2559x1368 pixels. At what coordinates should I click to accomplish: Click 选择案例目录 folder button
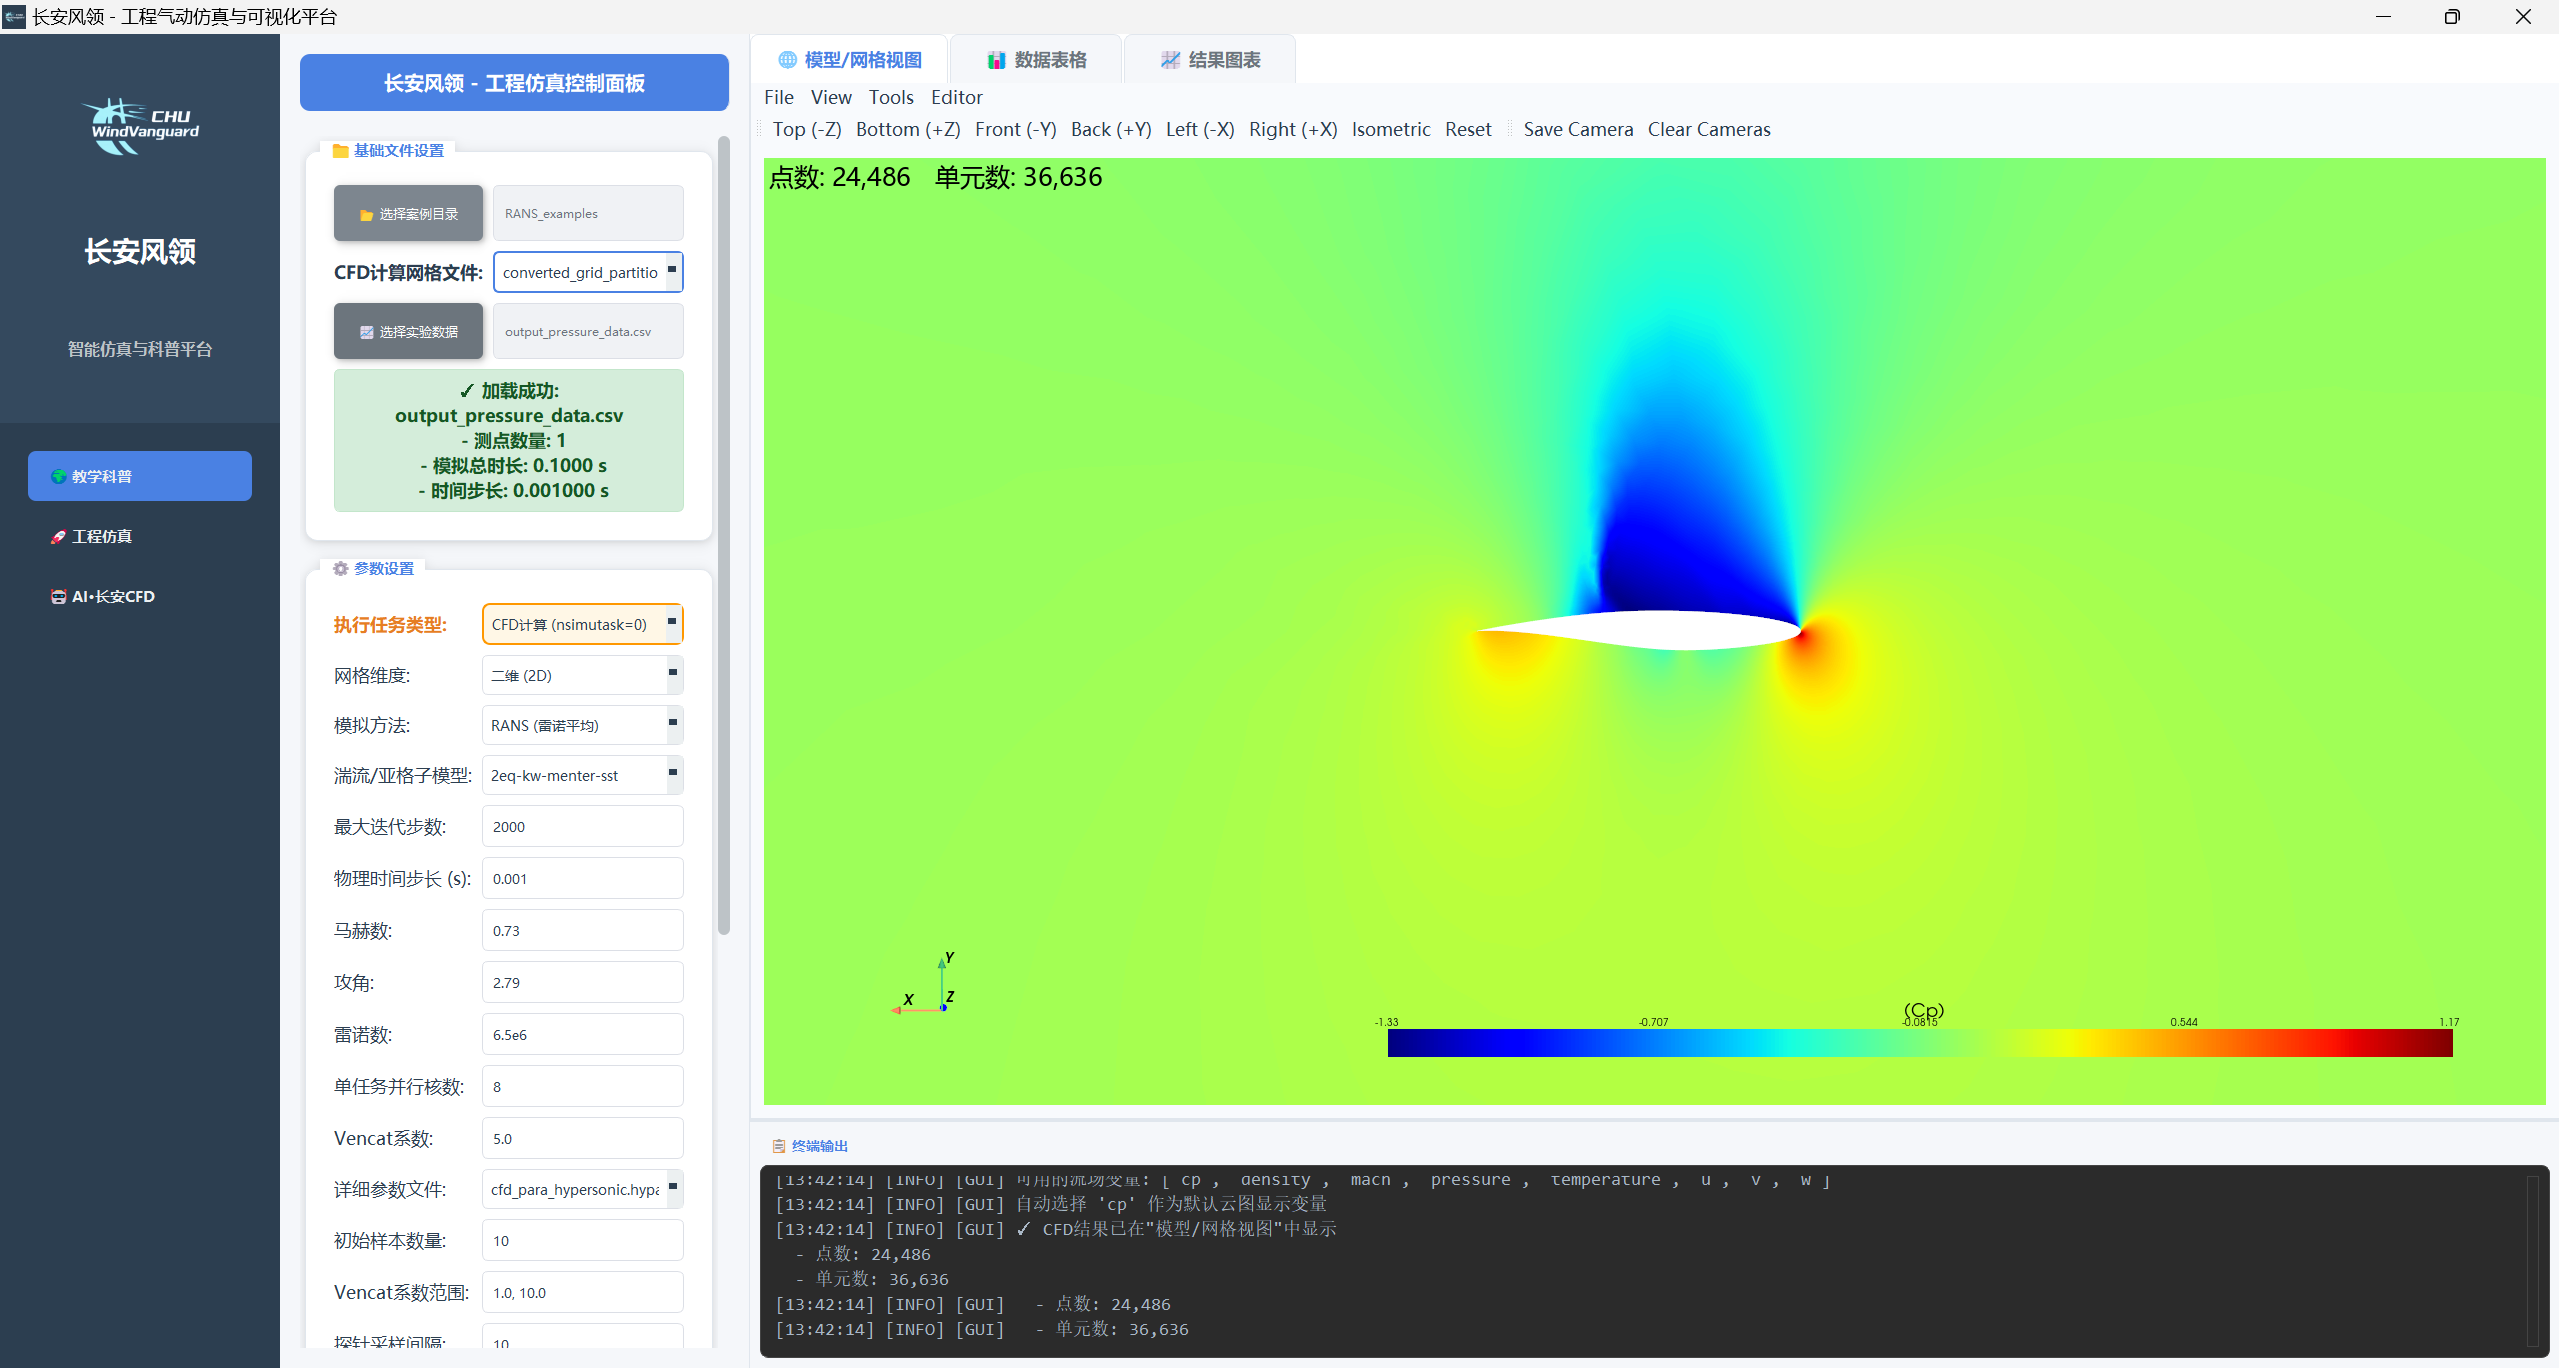click(x=408, y=214)
